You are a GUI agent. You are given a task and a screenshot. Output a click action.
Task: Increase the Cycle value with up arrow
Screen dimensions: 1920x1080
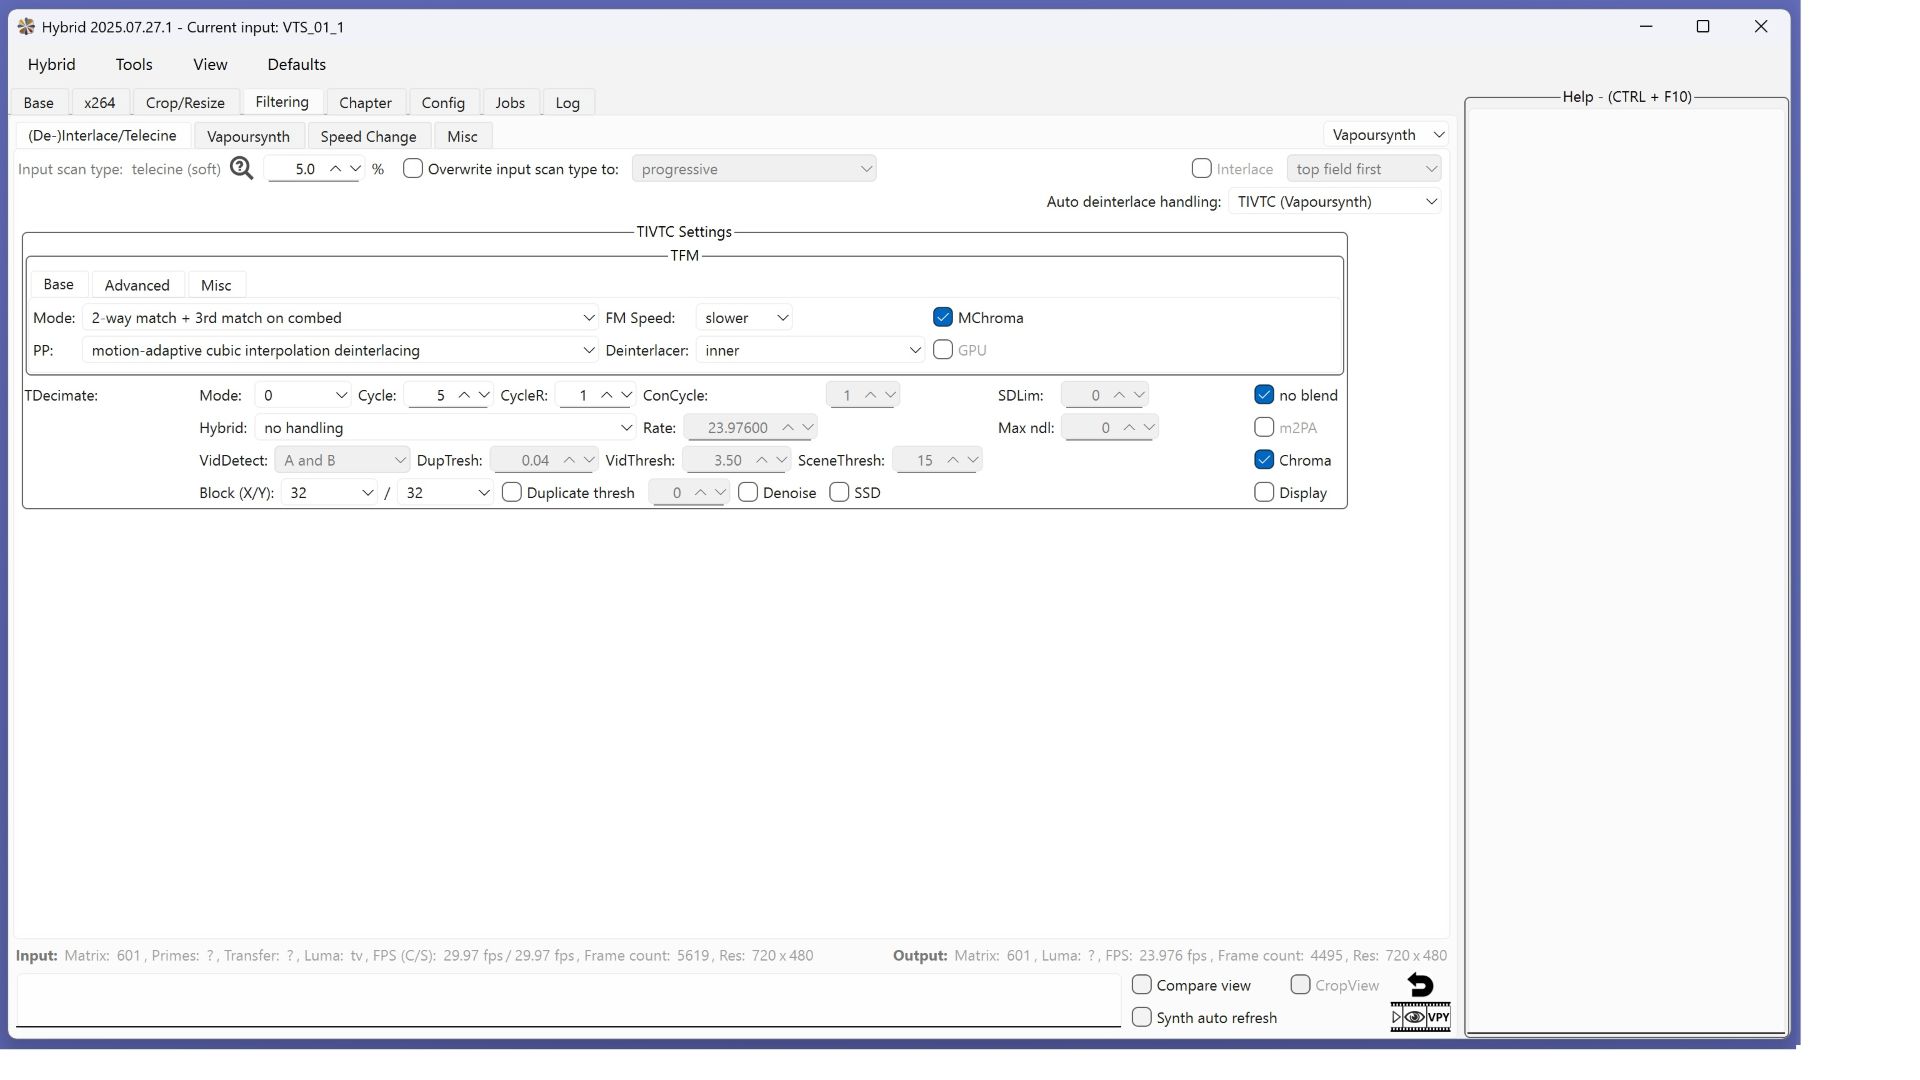[x=464, y=395]
